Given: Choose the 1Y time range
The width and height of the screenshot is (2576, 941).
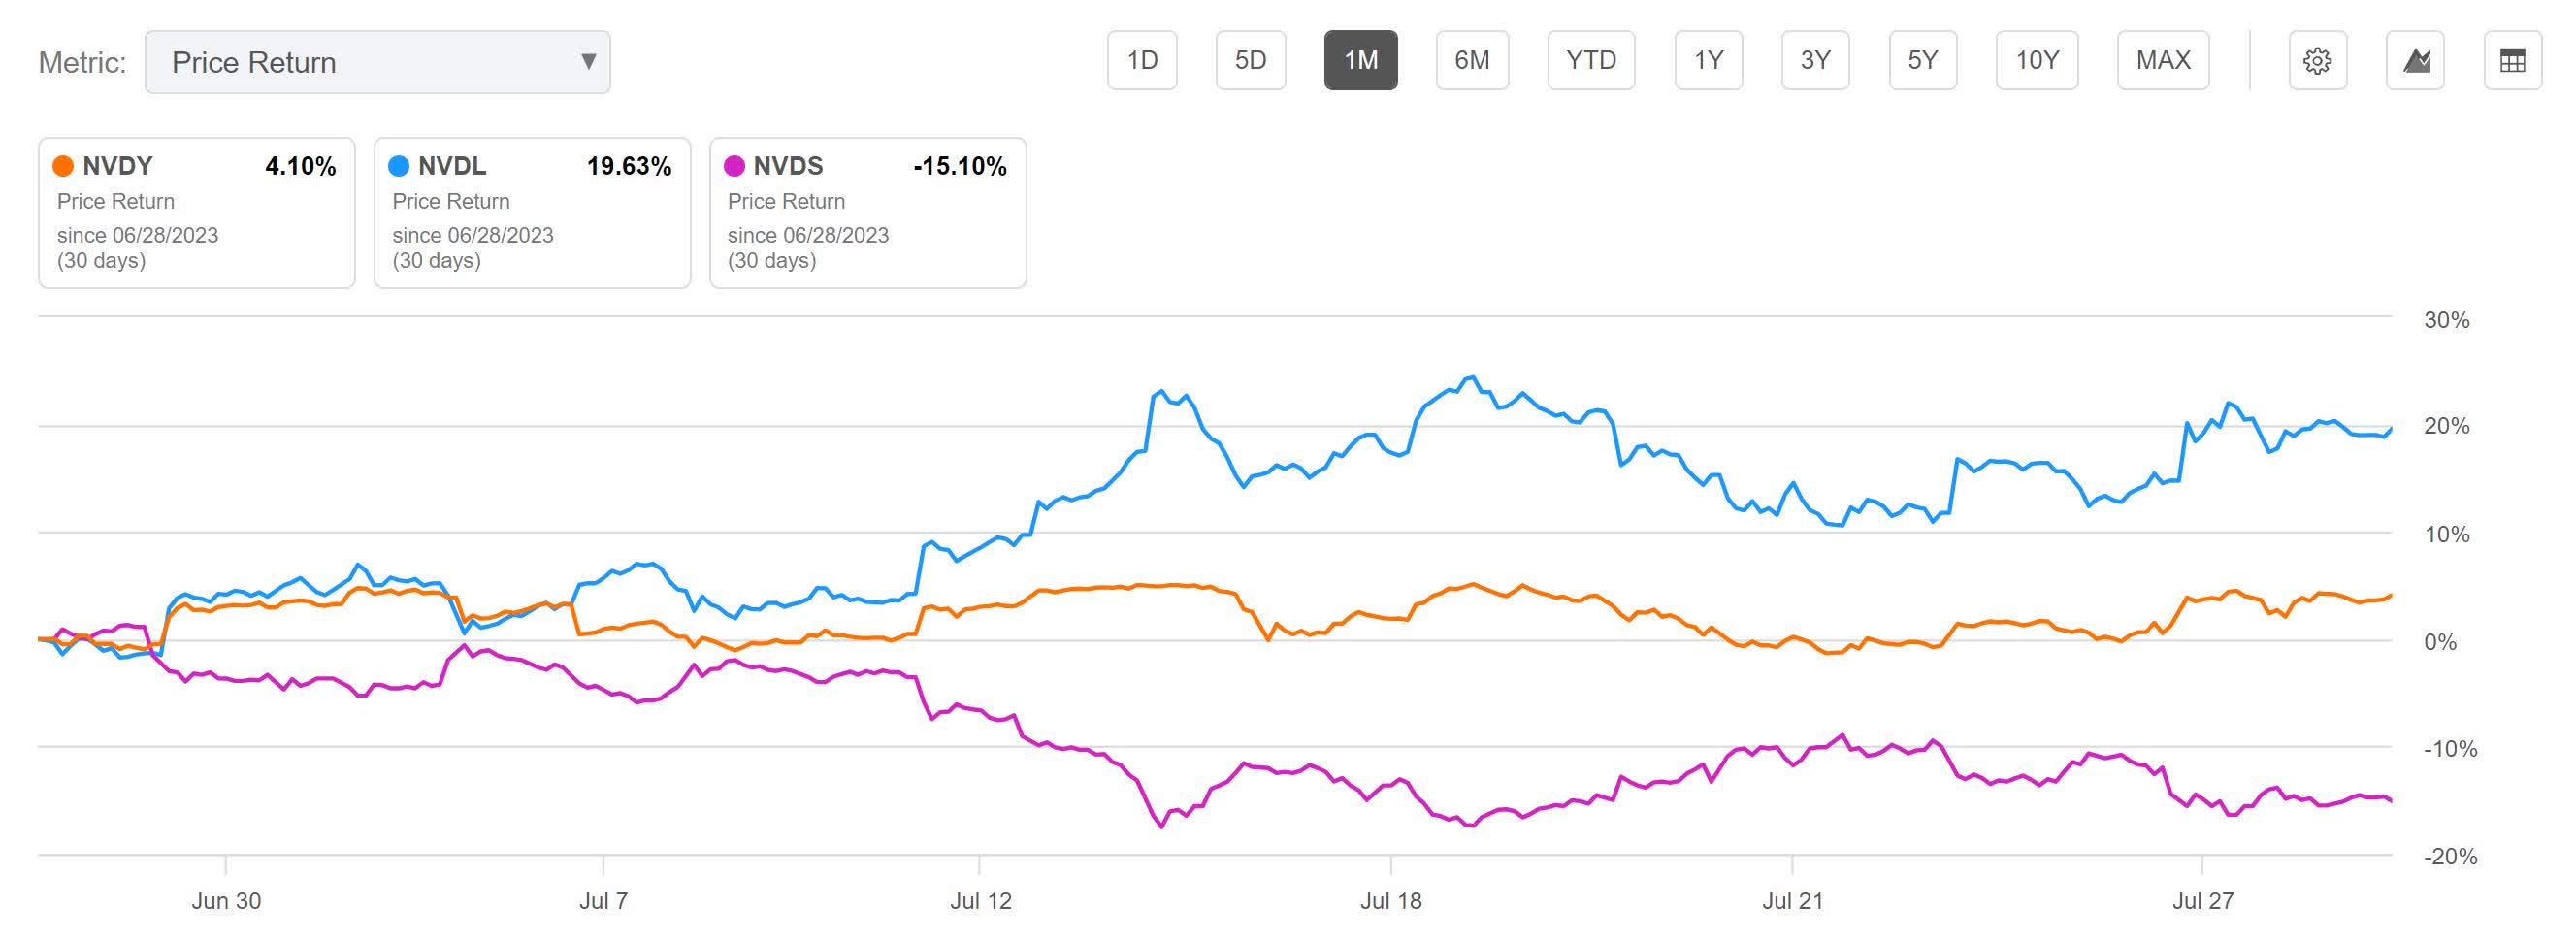Looking at the screenshot, I should [1708, 60].
